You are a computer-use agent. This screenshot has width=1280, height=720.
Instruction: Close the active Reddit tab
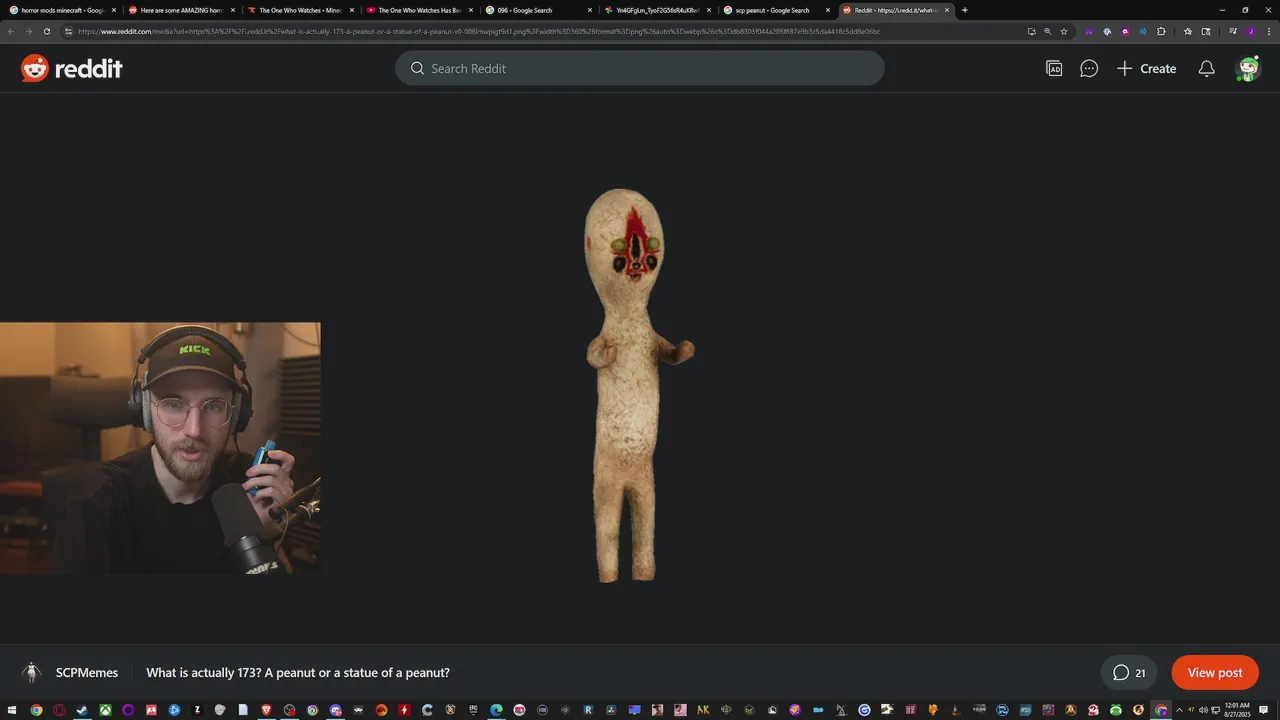point(947,10)
